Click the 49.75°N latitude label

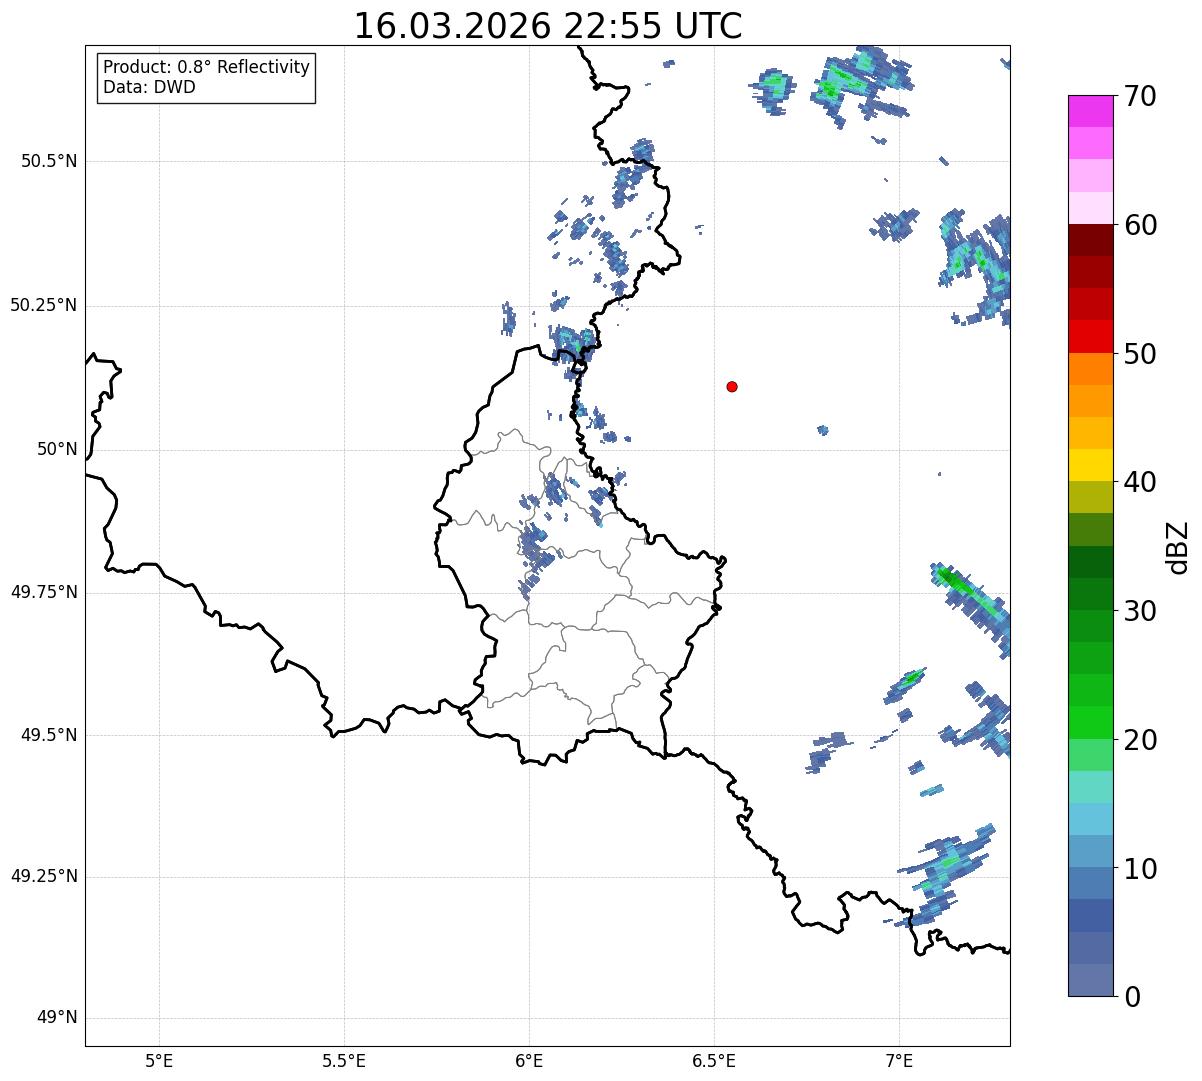coord(44,592)
